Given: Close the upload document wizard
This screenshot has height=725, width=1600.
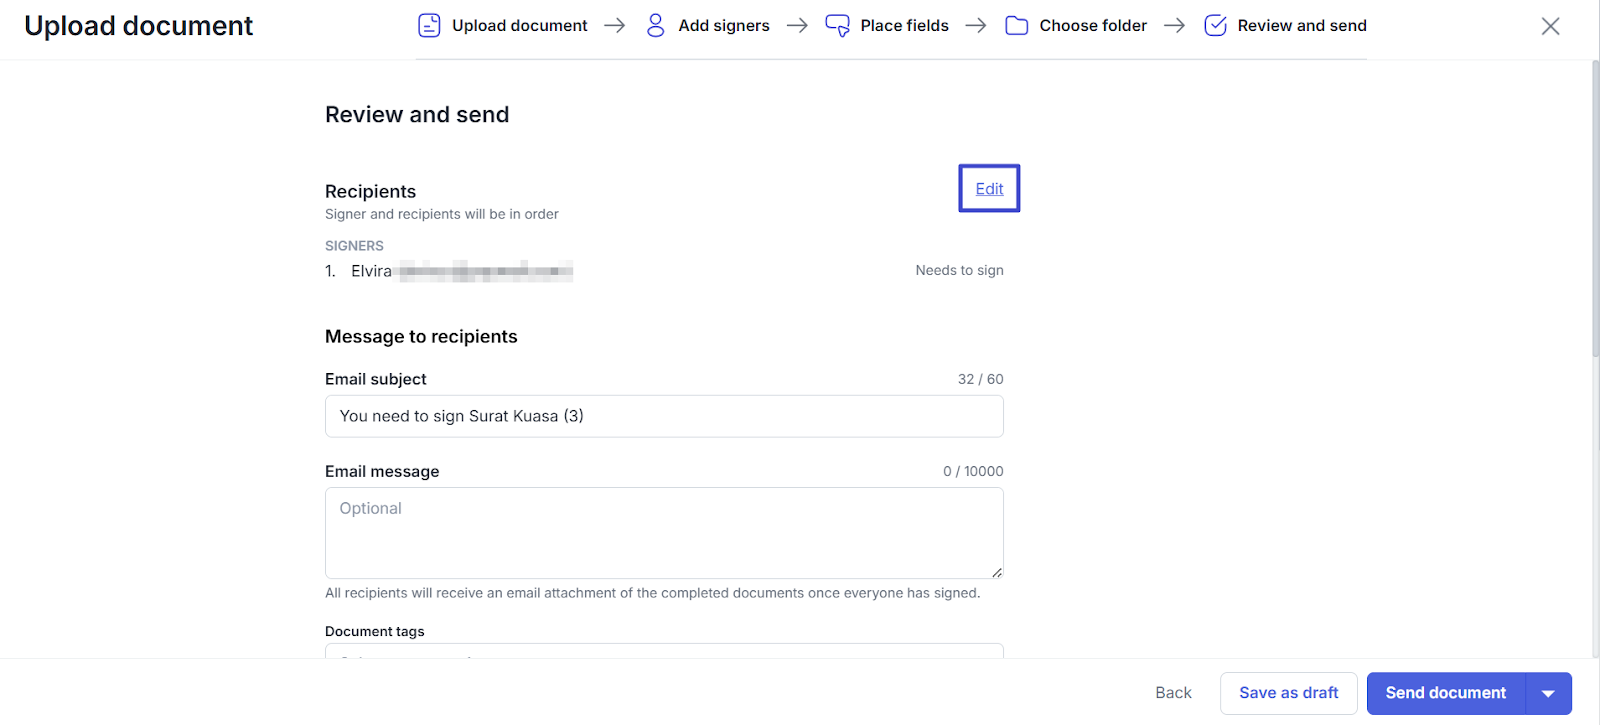Looking at the screenshot, I should [x=1550, y=26].
